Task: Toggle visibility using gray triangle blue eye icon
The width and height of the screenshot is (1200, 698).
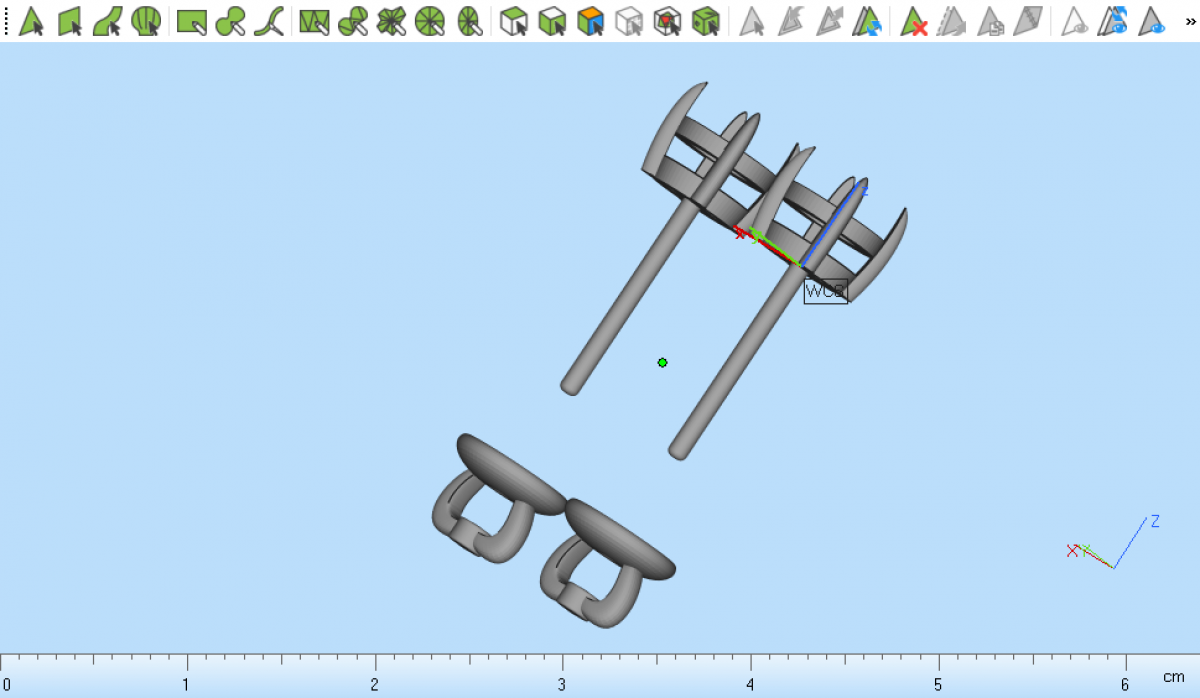Action: click(1153, 21)
